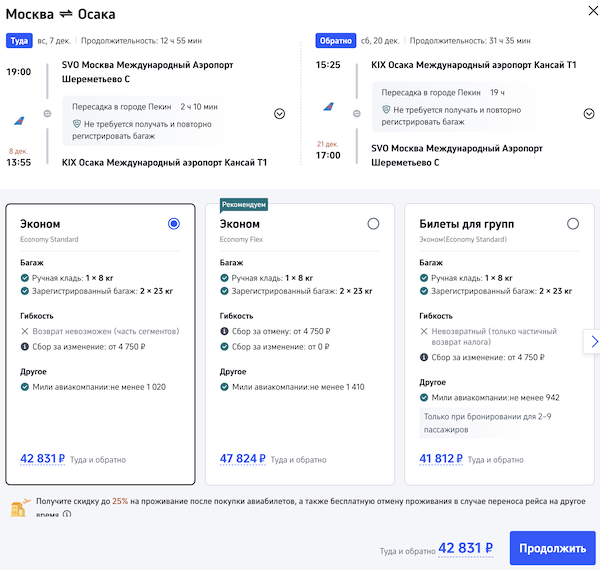This screenshot has height=570, width=600.
Task: Select the Economy Standard fare radio button
Action: point(174,224)
